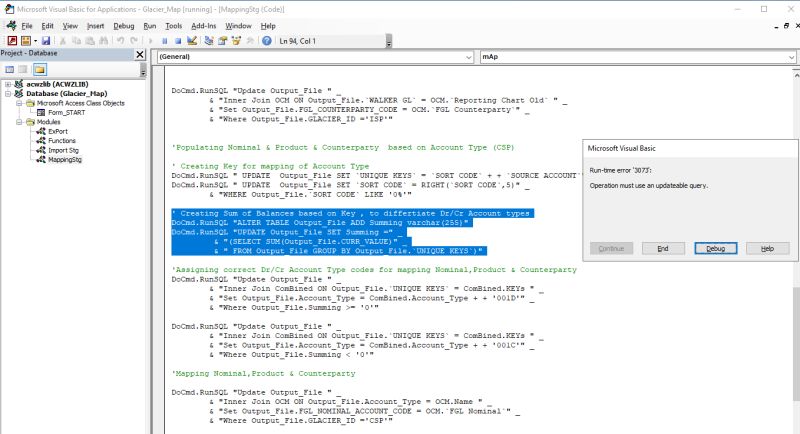800x434 pixels.
Task: Collapse the Microsoft Access Class Objects folder
Action: pyautogui.click(x=19, y=103)
